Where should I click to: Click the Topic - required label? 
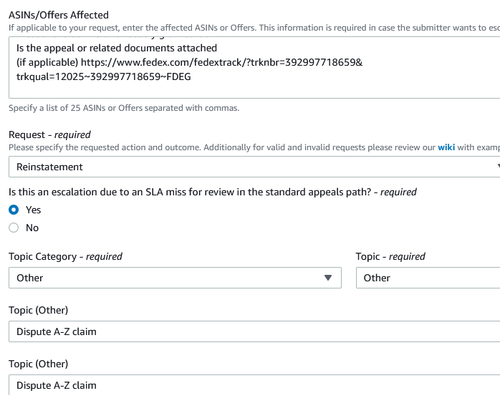click(390, 256)
